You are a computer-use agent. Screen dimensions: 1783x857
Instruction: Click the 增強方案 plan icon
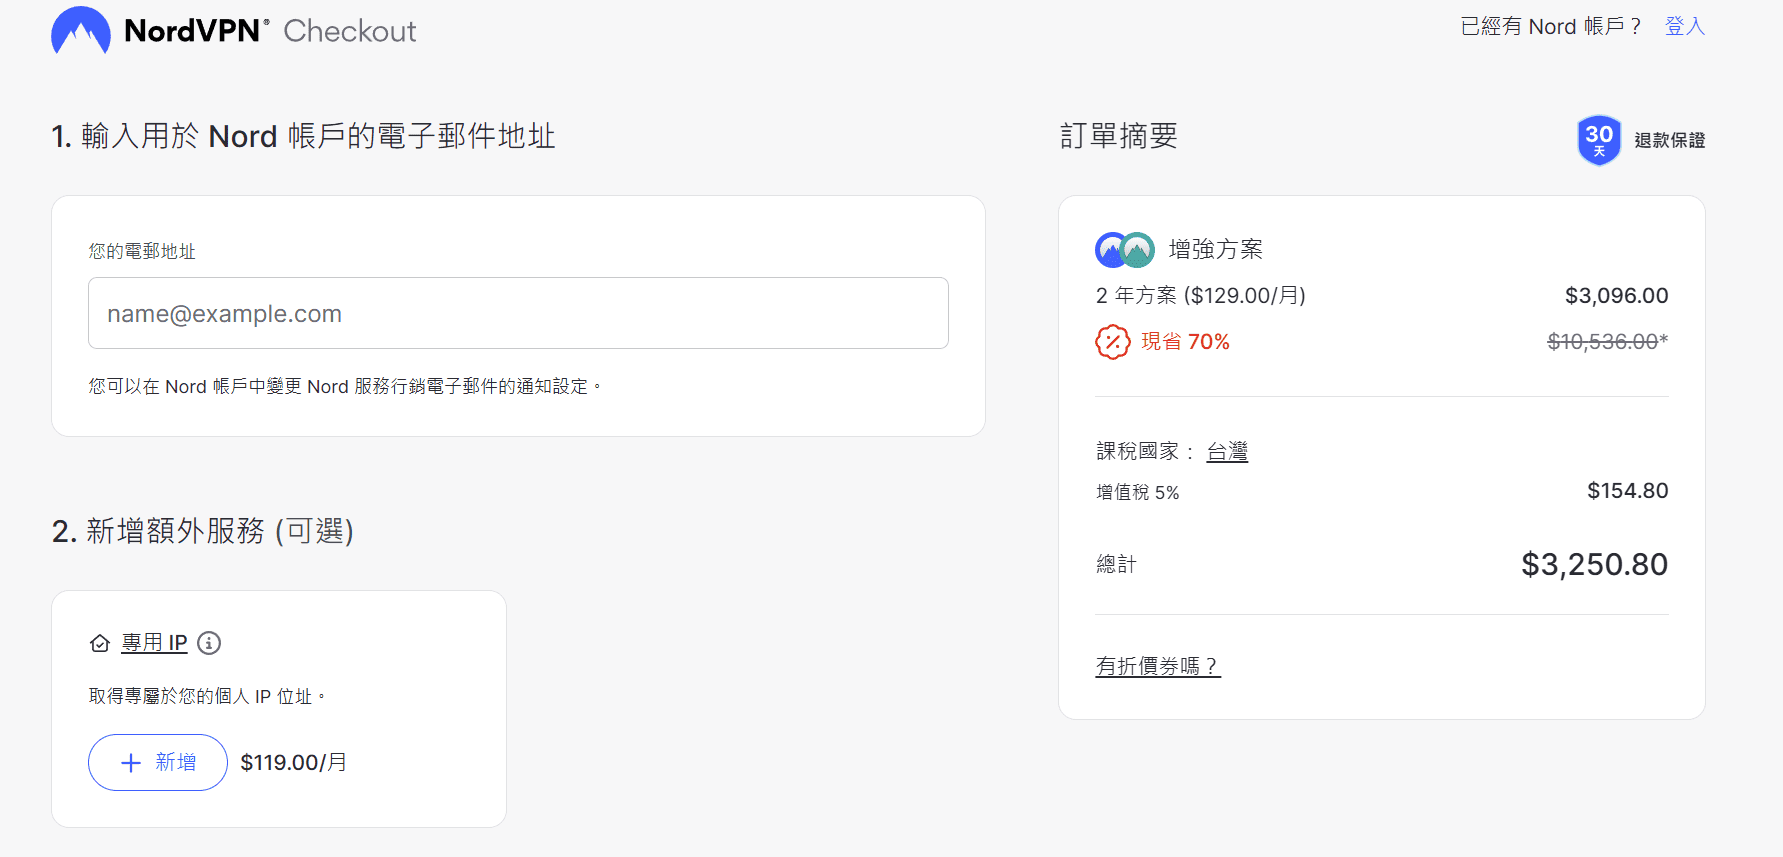tap(1124, 250)
